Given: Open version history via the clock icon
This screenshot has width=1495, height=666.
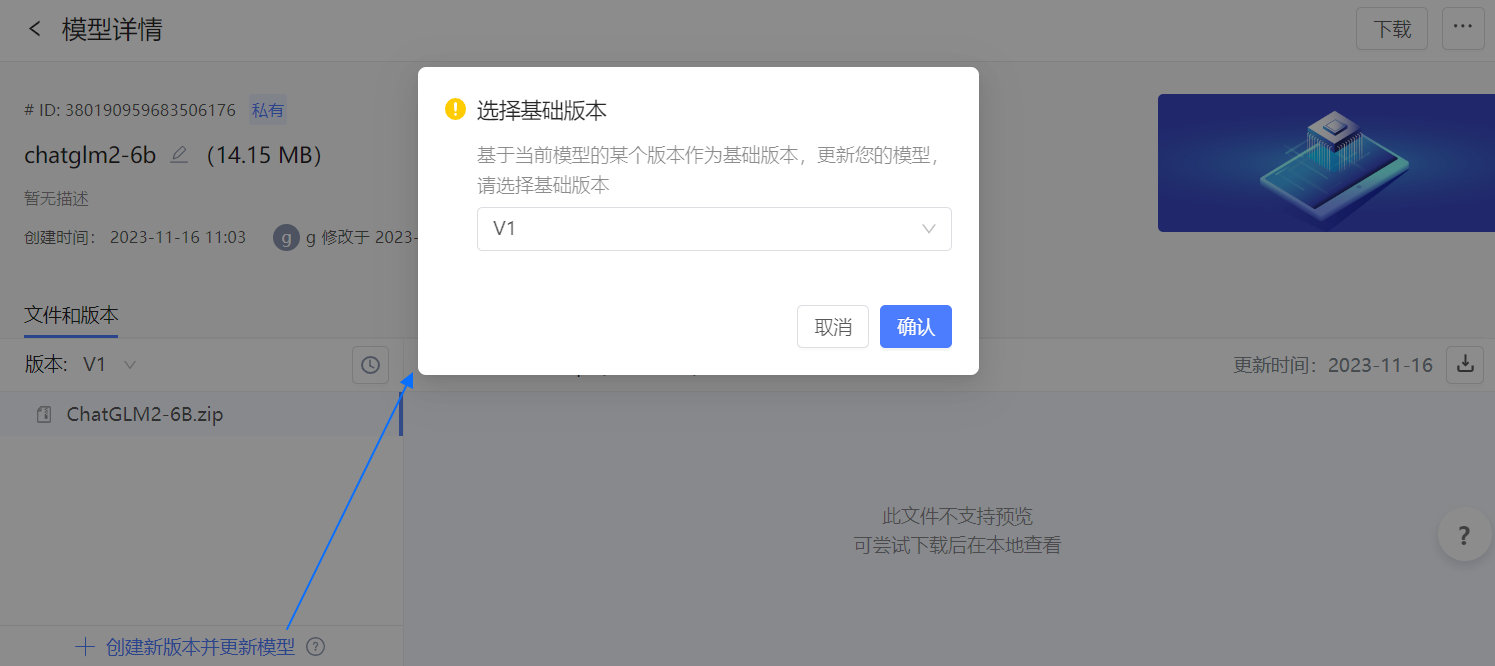Looking at the screenshot, I should [370, 365].
